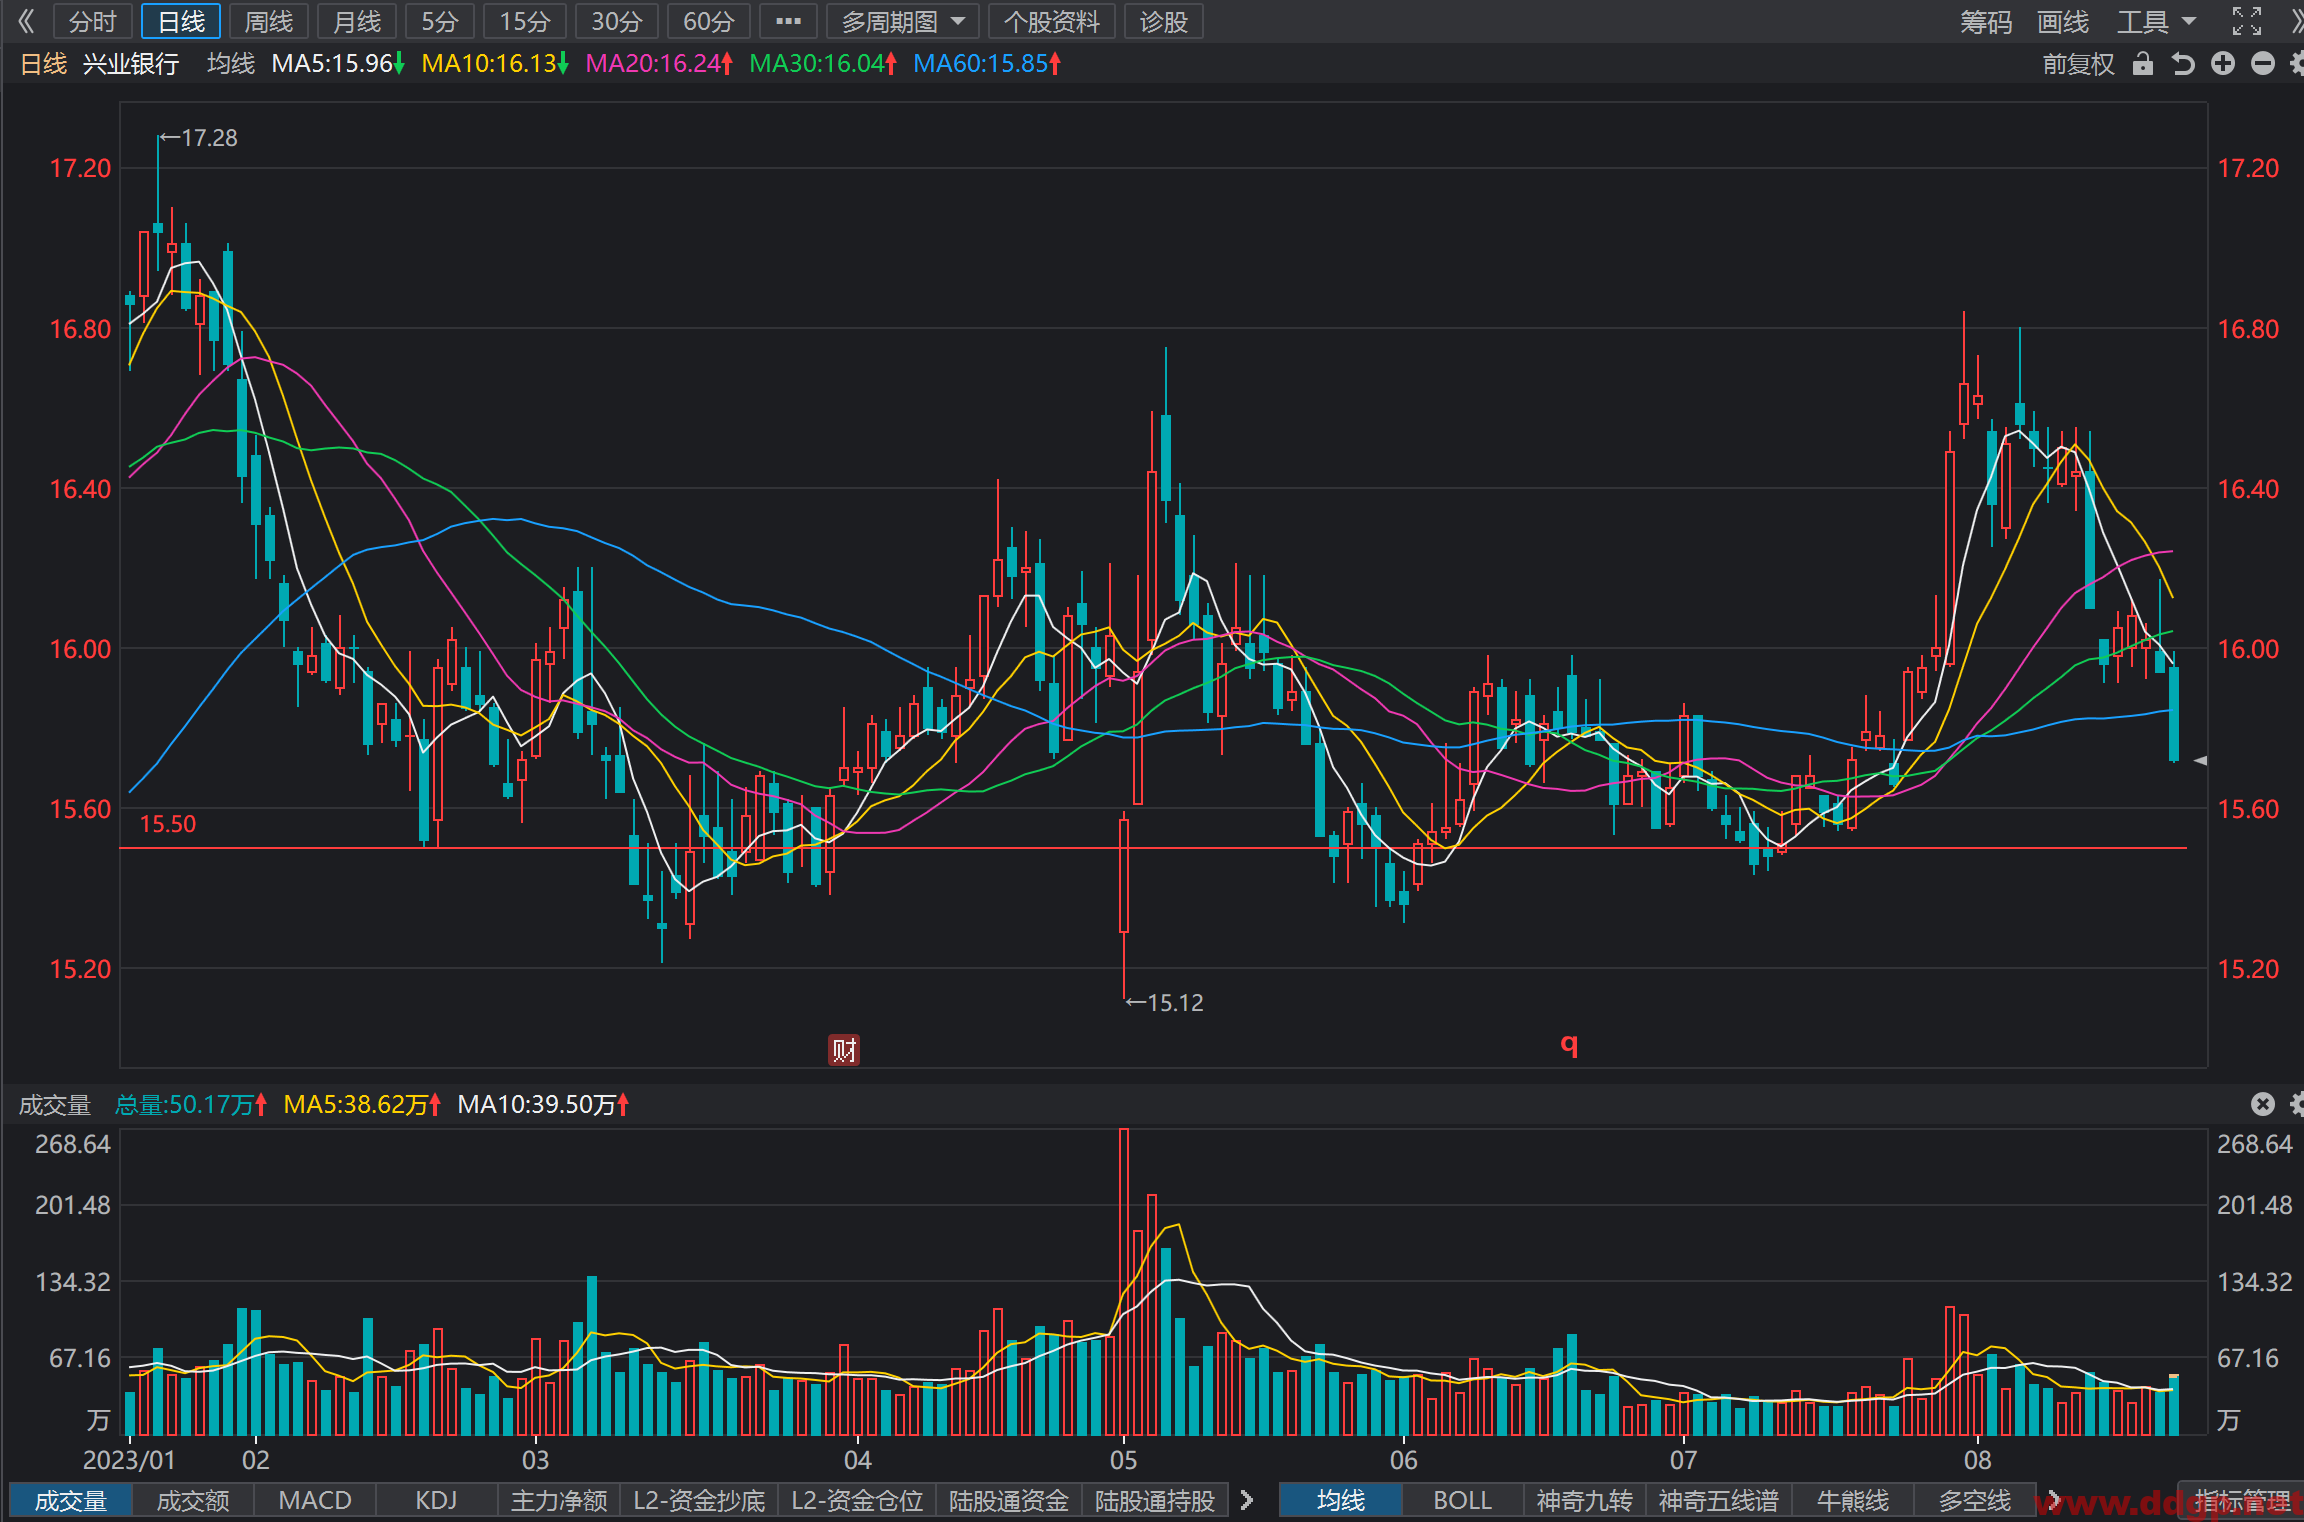
Task: Click volume MA5:38.62万 value
Action: pyautogui.click(x=361, y=1105)
